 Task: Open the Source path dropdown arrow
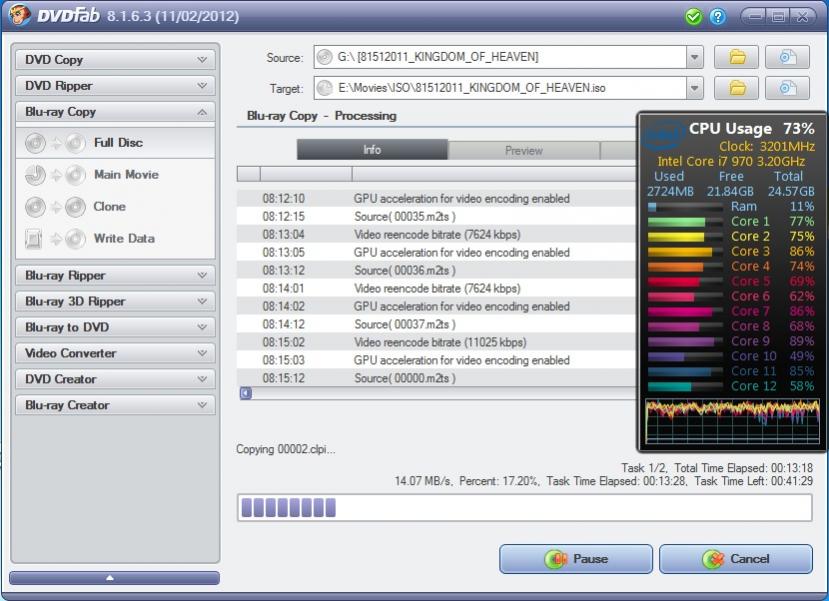click(695, 57)
